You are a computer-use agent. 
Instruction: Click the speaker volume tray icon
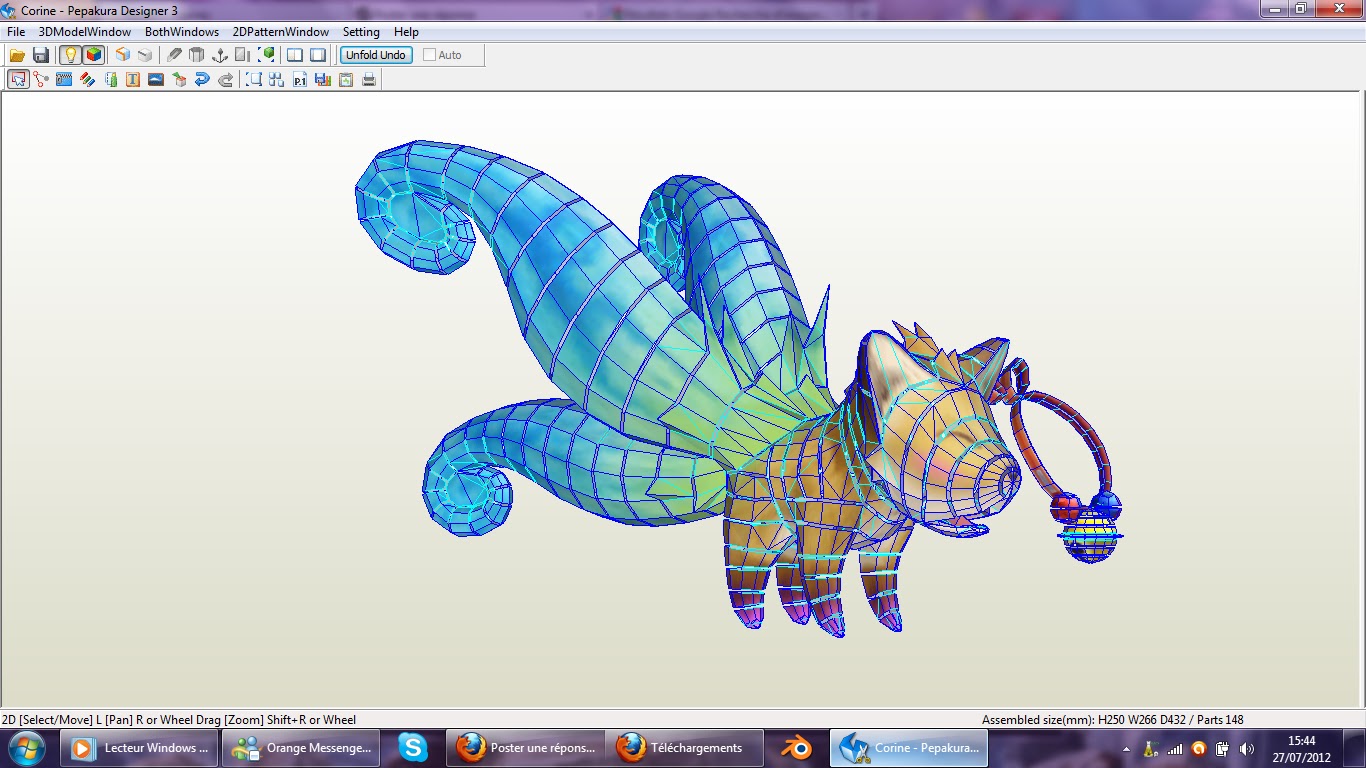[1246, 748]
